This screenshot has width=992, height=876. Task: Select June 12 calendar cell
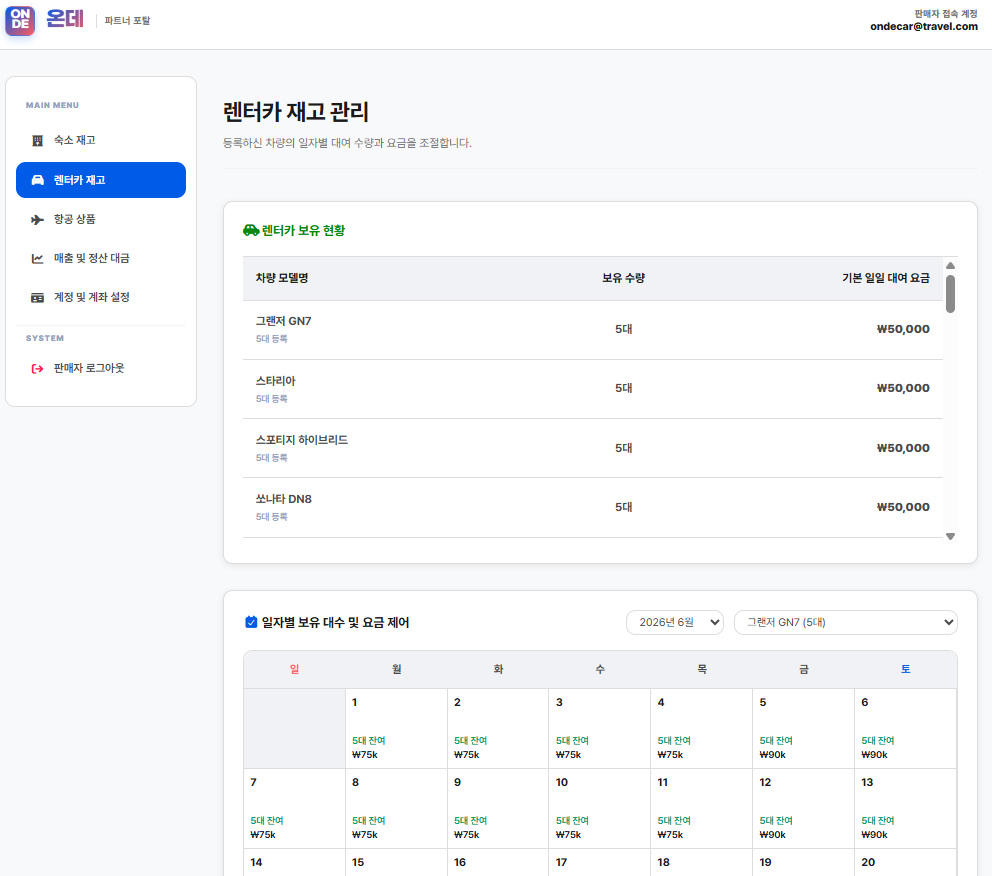(x=803, y=809)
